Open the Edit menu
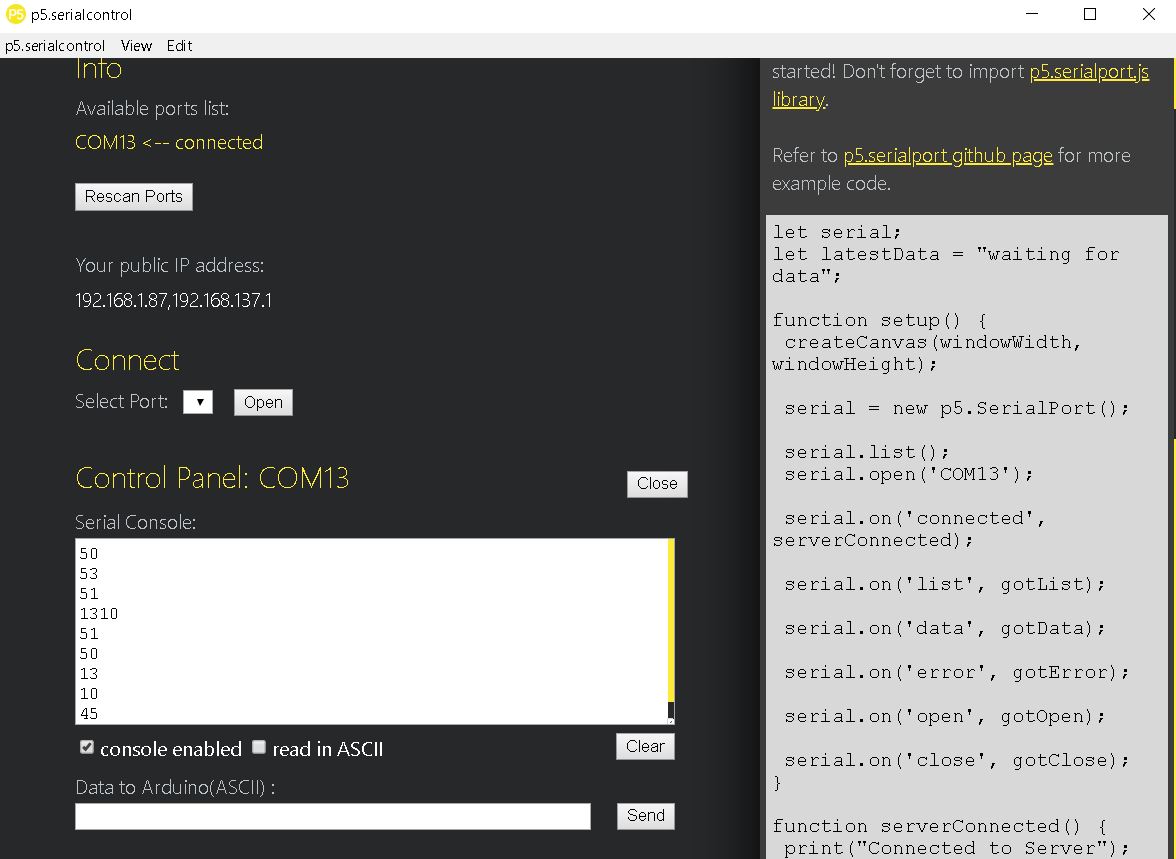 pyautogui.click(x=179, y=46)
